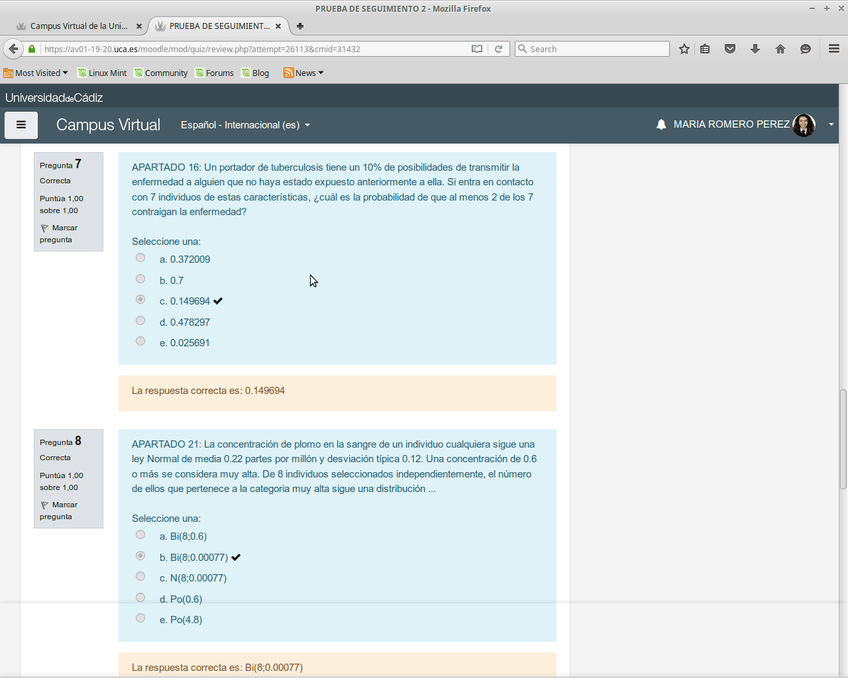Toggle the side navigation hamburger button
Image resolution: width=848 pixels, height=678 pixels.
(x=21, y=125)
